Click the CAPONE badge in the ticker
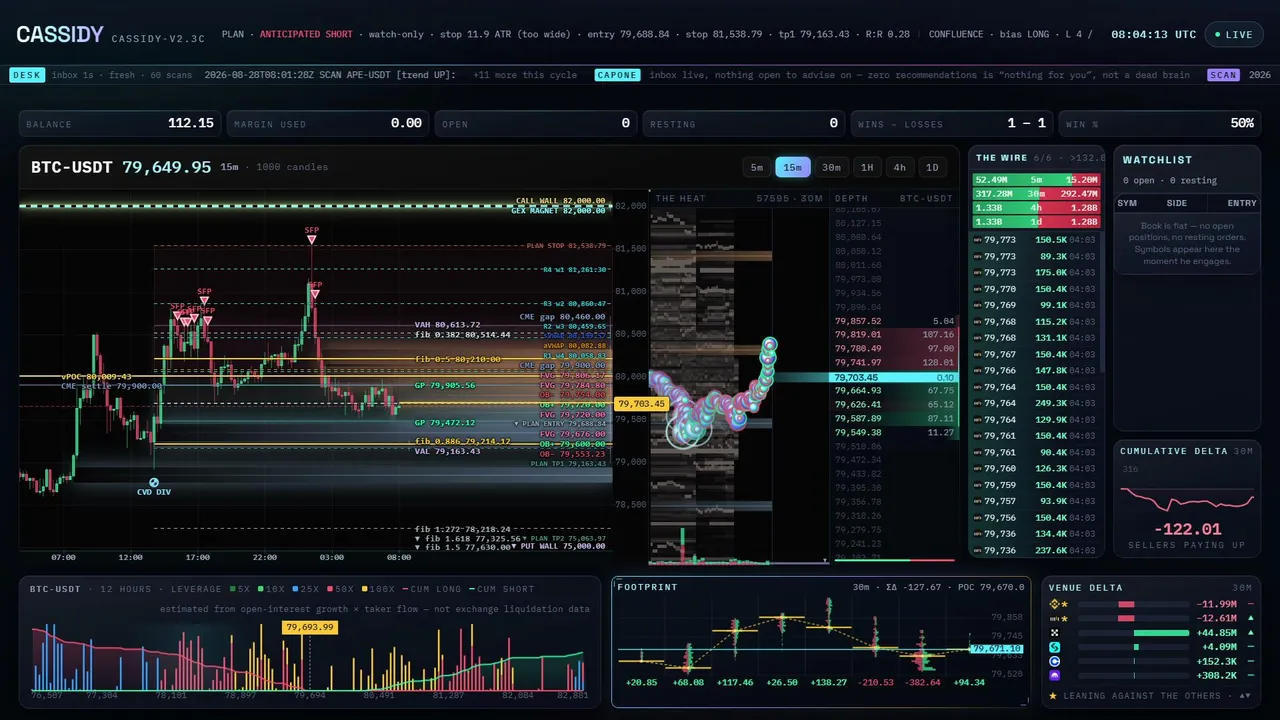 [617, 75]
